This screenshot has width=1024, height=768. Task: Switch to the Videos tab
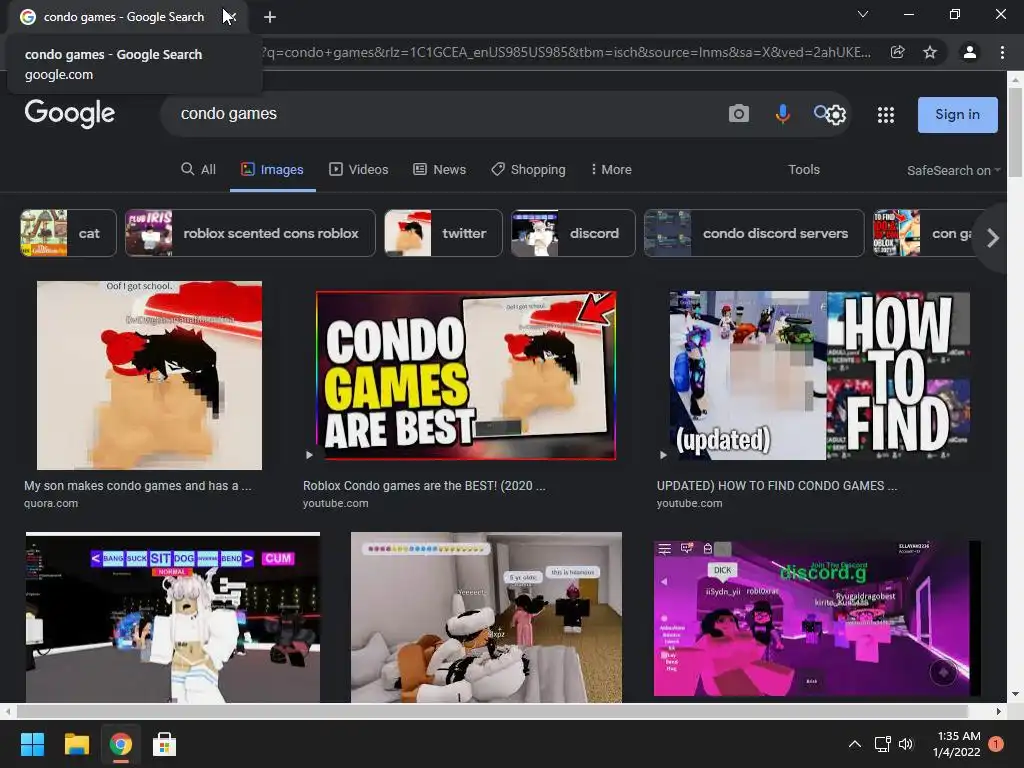[x=359, y=170]
